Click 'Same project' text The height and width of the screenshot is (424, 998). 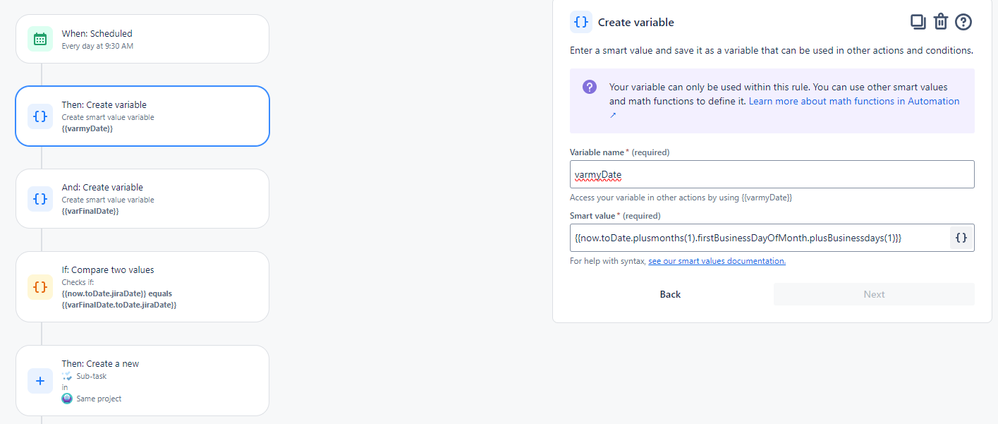pos(99,399)
